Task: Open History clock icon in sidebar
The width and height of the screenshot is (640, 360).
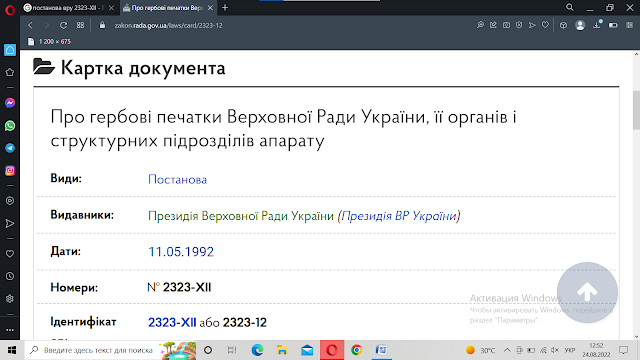Action: click(x=10, y=276)
